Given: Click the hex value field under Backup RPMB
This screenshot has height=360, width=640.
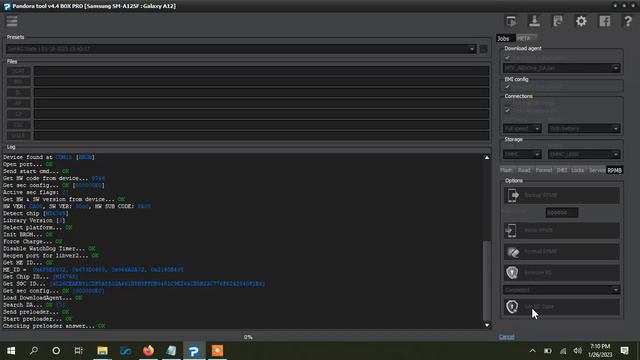Looking at the screenshot, I should click(562, 213).
